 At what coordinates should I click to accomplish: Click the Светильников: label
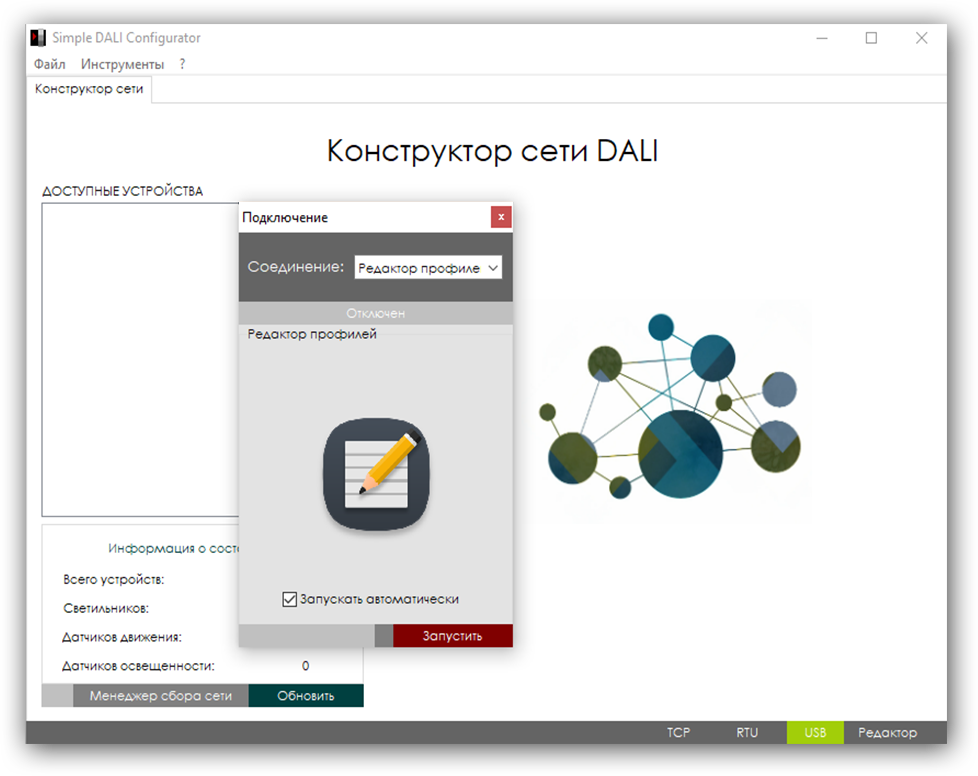click(x=106, y=608)
